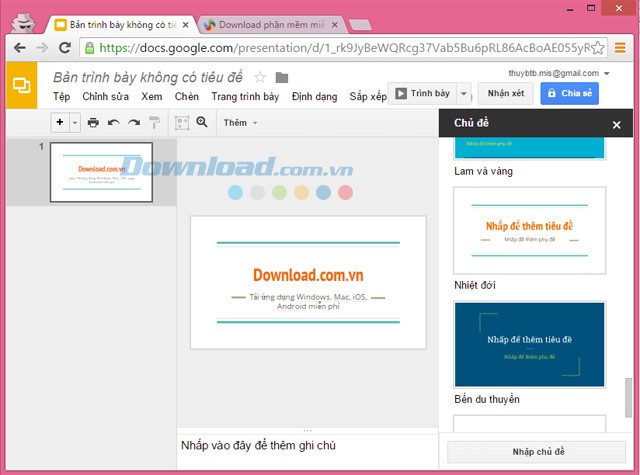Select the paint format tool

154,122
